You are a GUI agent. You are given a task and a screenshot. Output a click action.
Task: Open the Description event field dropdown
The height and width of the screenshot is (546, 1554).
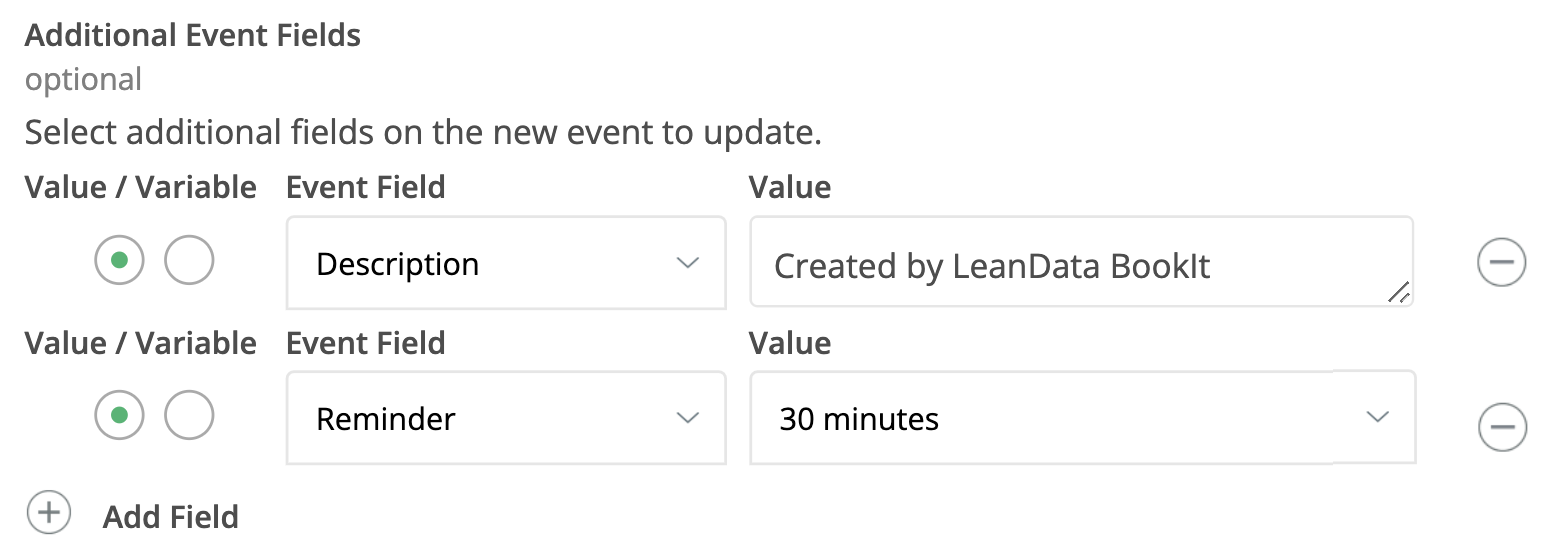coord(505,264)
